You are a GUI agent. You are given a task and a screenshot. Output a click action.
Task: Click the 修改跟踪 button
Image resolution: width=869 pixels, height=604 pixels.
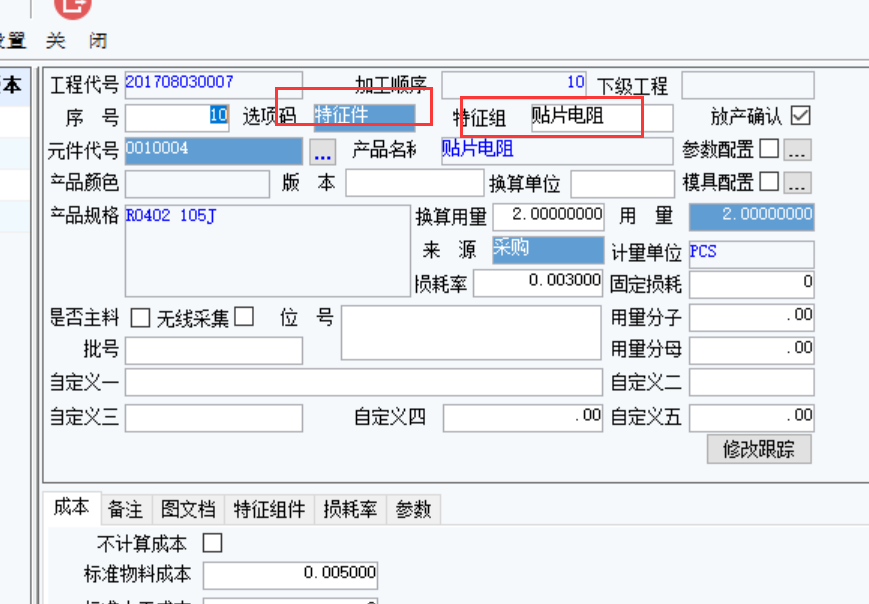pos(758,449)
